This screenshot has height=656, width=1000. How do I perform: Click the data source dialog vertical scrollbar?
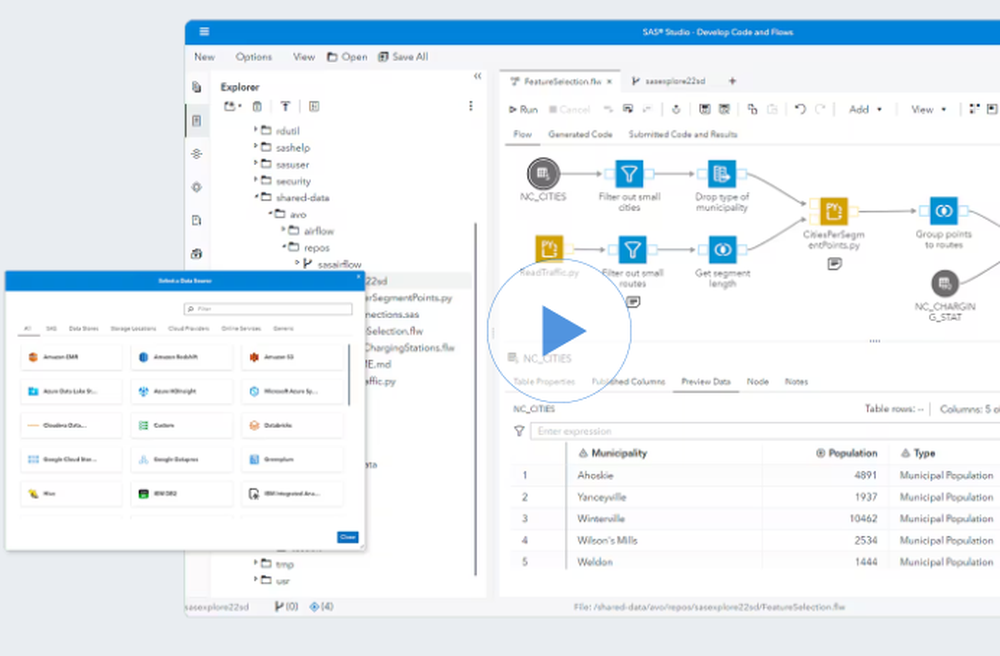(349, 375)
